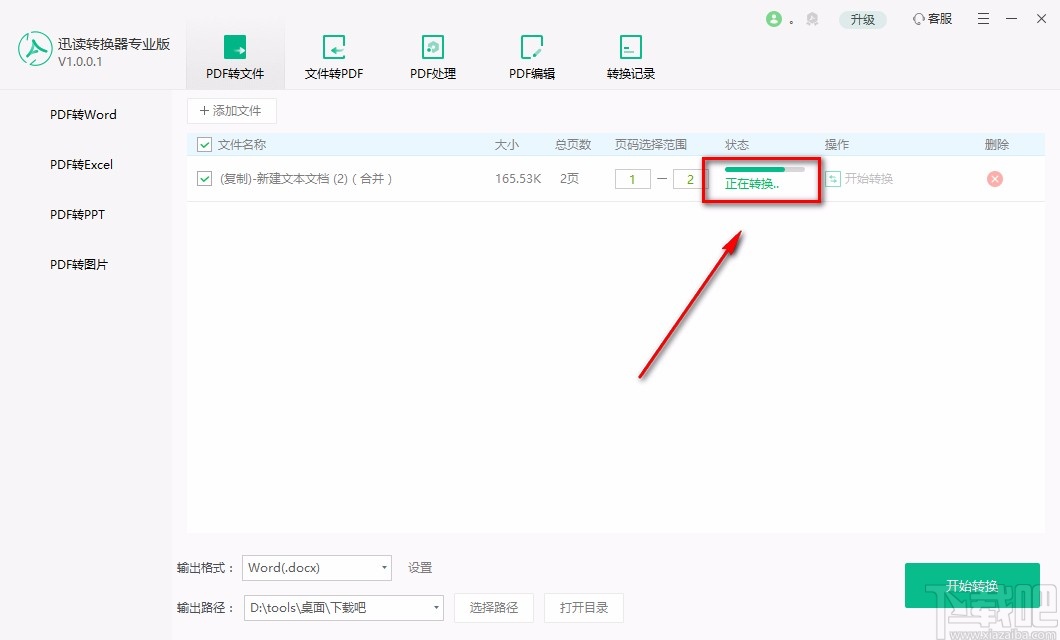
Task: Open the bell notification icon
Action: coord(812,18)
